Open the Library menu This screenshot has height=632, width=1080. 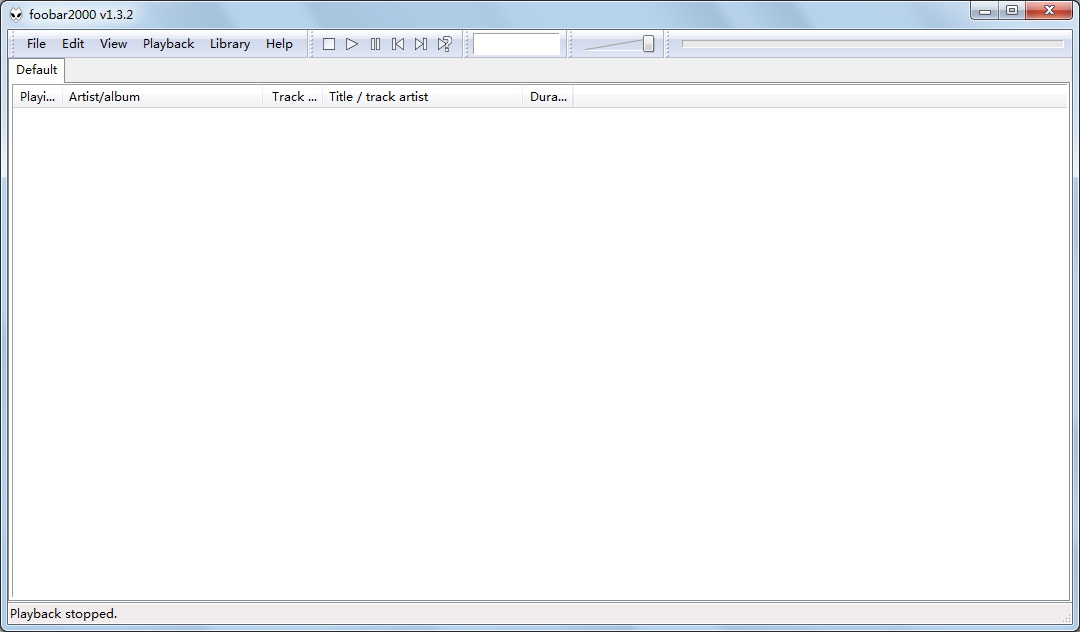230,43
